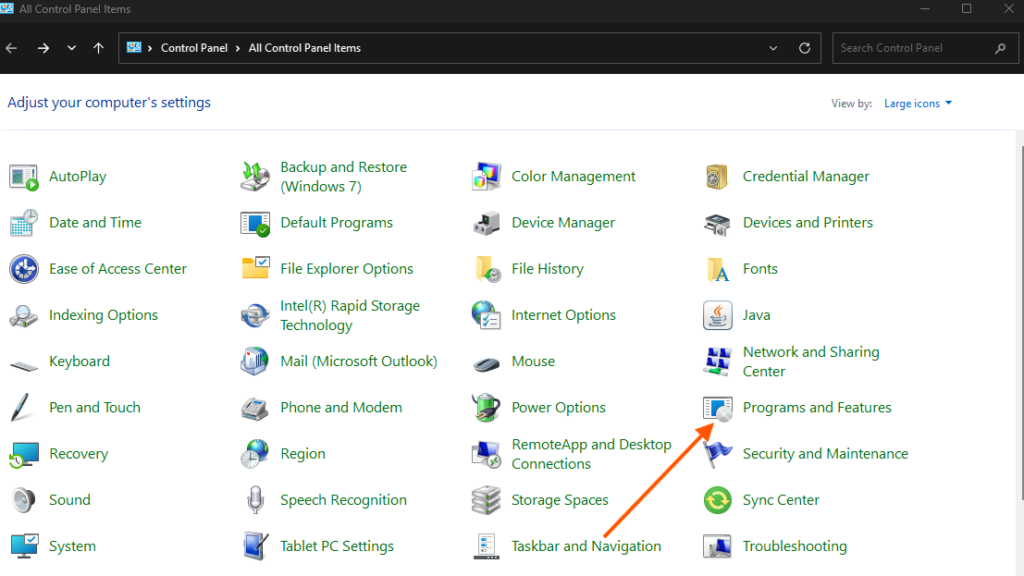Click the Pen and Touch icon

pyautogui.click(x=21, y=408)
